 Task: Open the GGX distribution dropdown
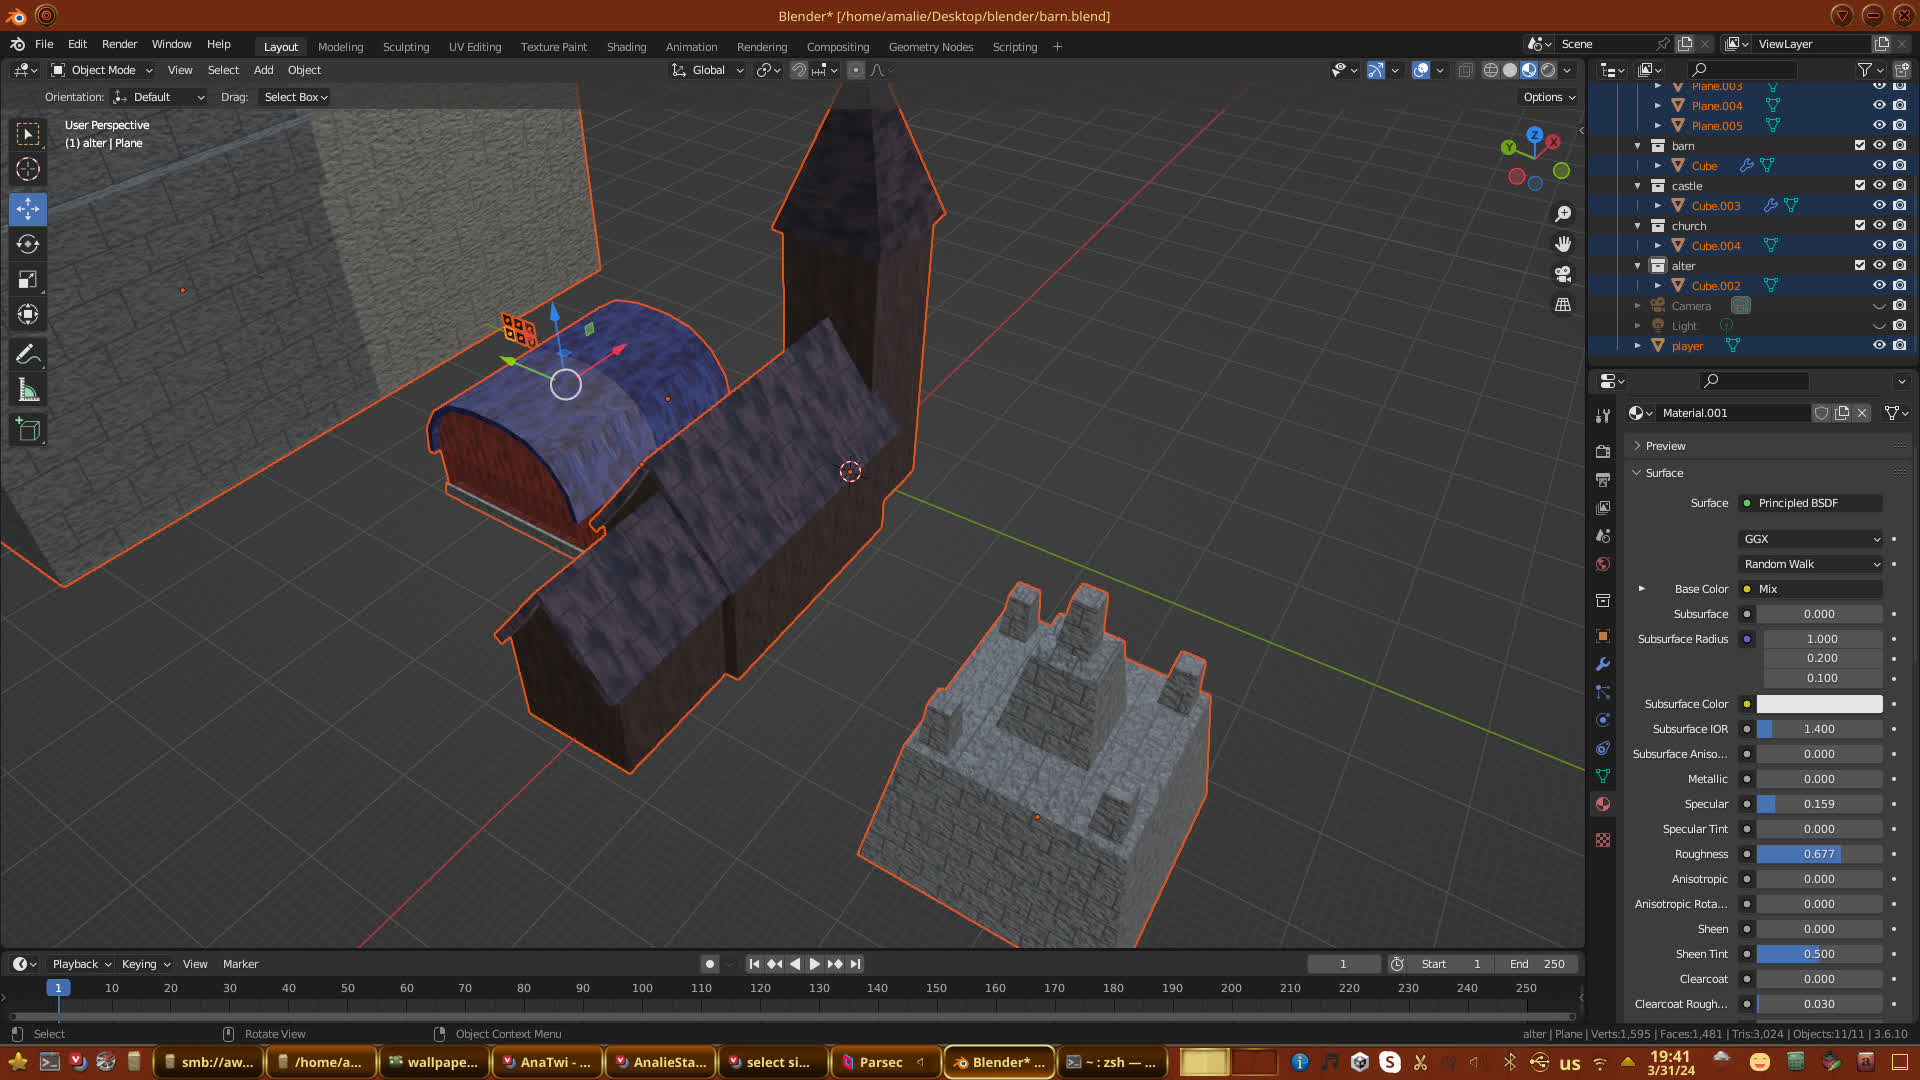(x=1811, y=539)
